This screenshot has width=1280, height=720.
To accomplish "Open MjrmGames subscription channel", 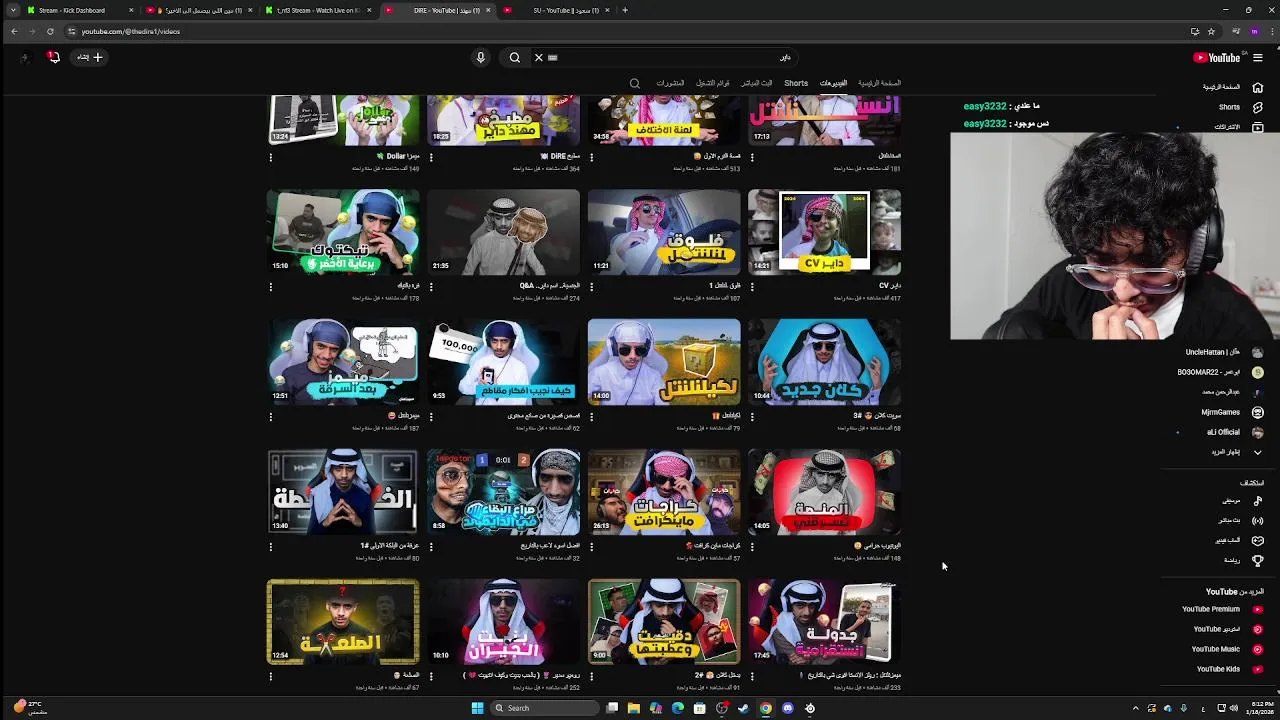I will 1232,412.
